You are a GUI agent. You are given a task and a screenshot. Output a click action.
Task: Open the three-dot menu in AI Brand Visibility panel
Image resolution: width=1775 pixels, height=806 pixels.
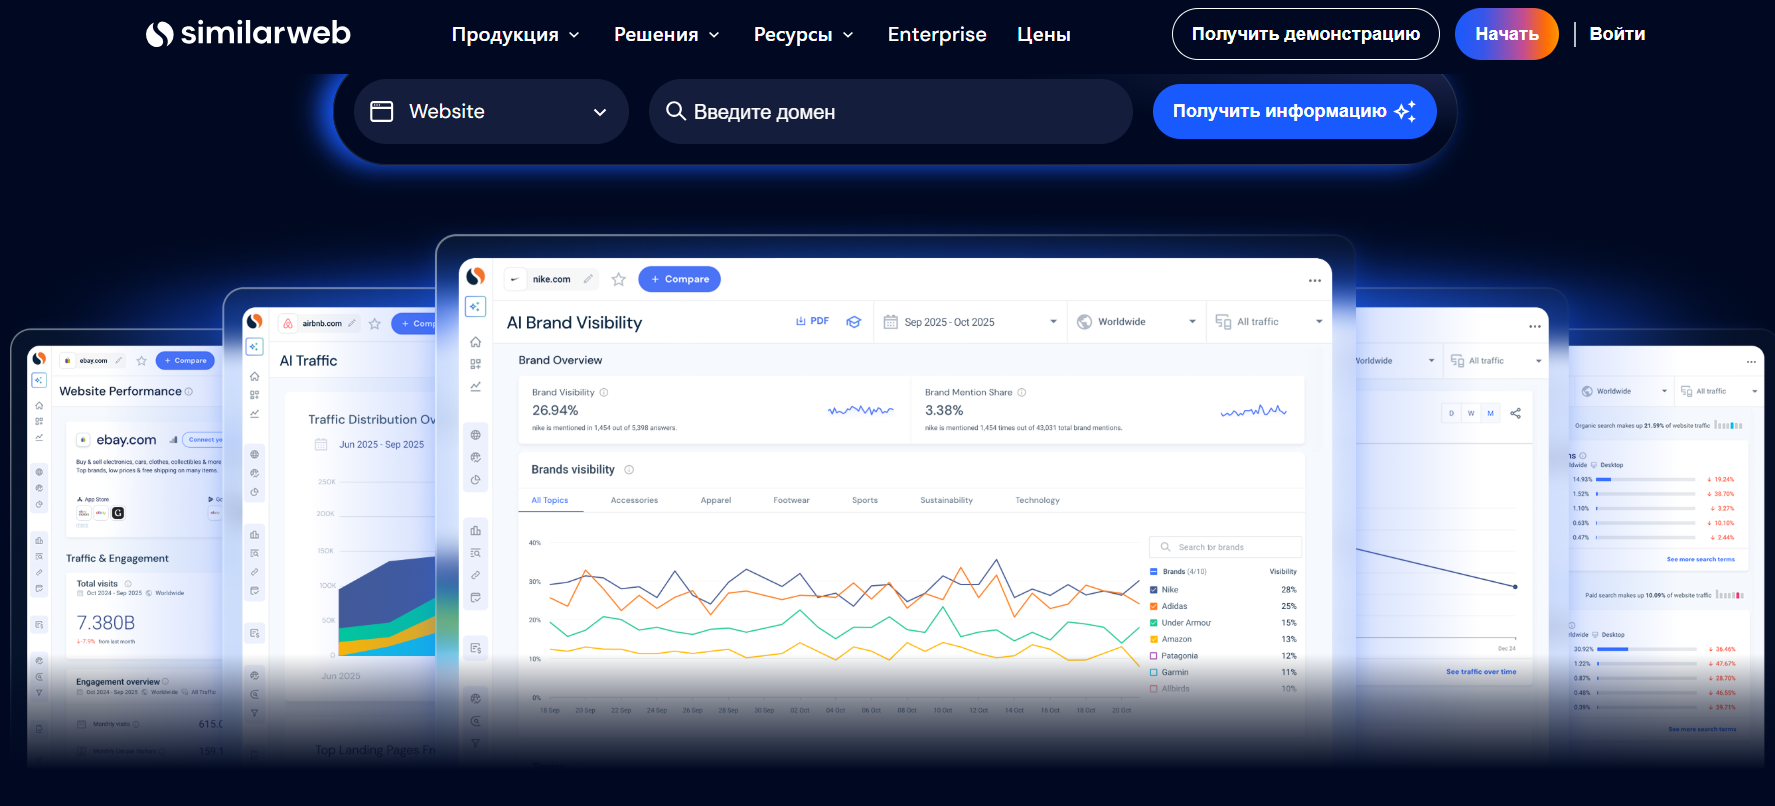click(1315, 281)
